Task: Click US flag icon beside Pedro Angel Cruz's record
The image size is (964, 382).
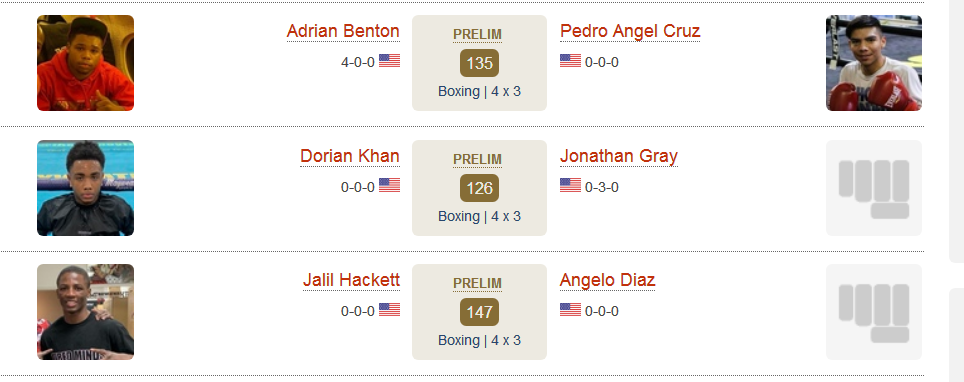Action: click(x=571, y=60)
